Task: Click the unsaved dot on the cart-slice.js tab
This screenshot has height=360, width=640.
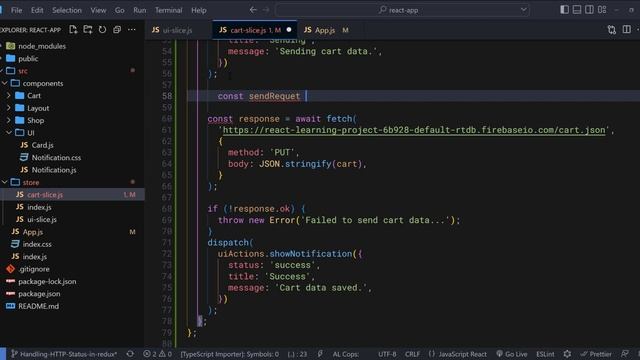Action: click(289, 30)
